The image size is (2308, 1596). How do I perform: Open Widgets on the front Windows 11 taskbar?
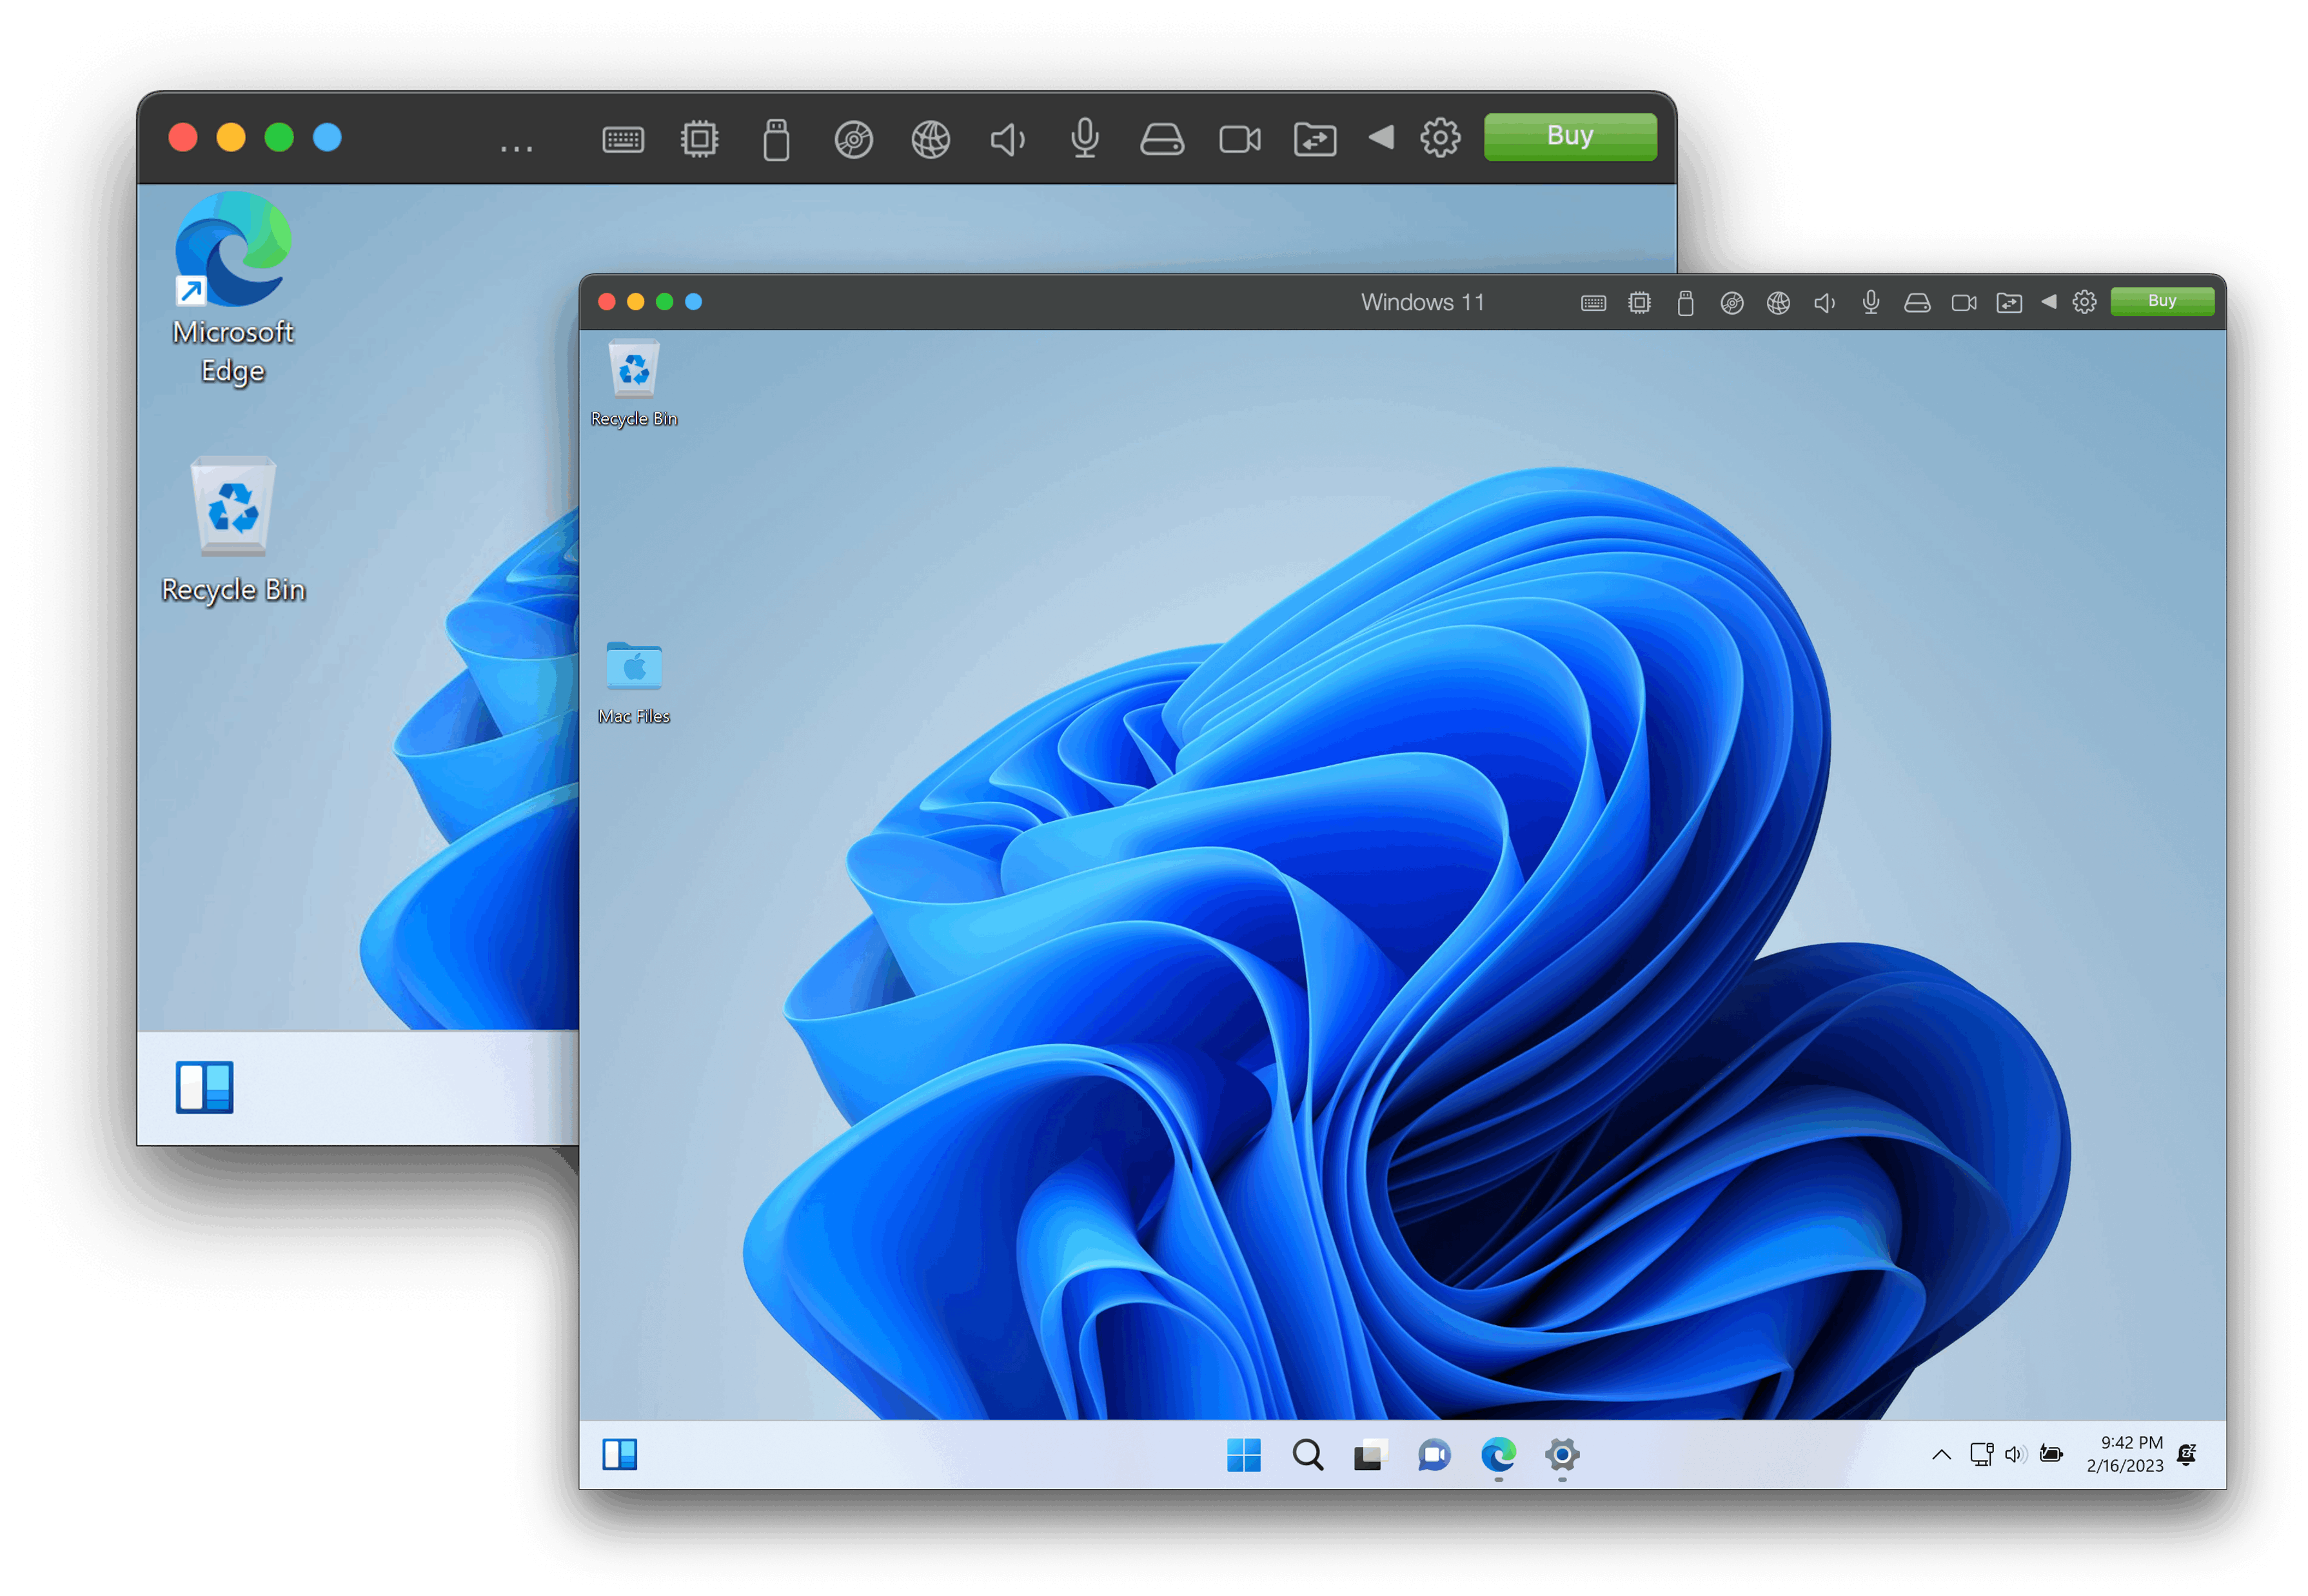[619, 1454]
